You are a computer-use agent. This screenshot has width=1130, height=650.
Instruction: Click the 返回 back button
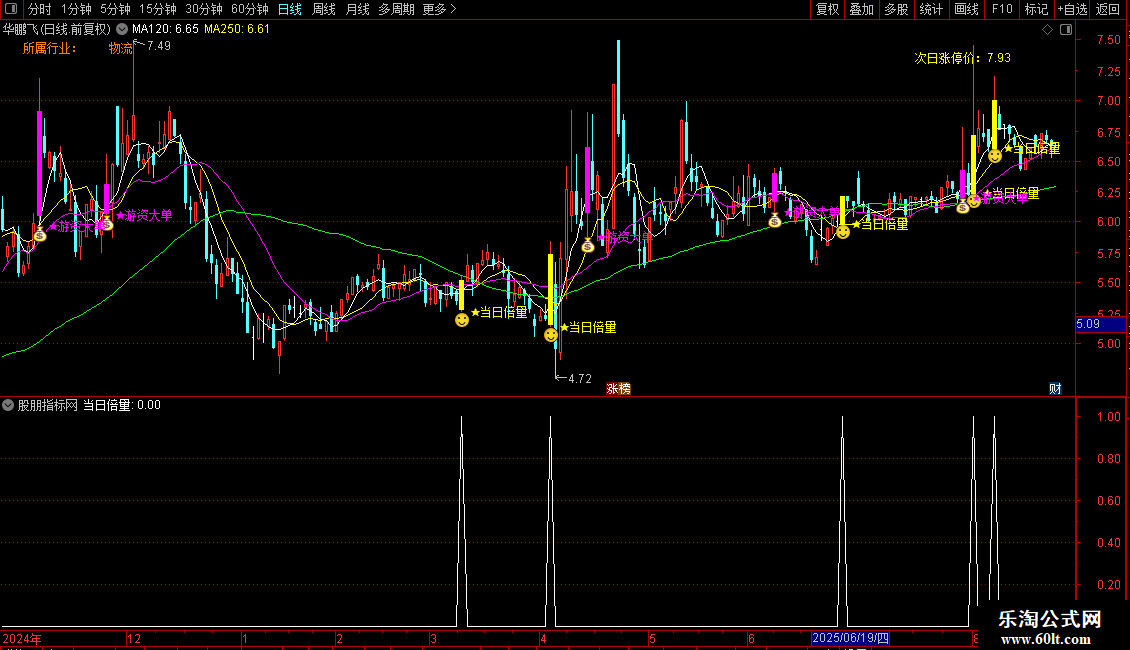(x=1108, y=9)
